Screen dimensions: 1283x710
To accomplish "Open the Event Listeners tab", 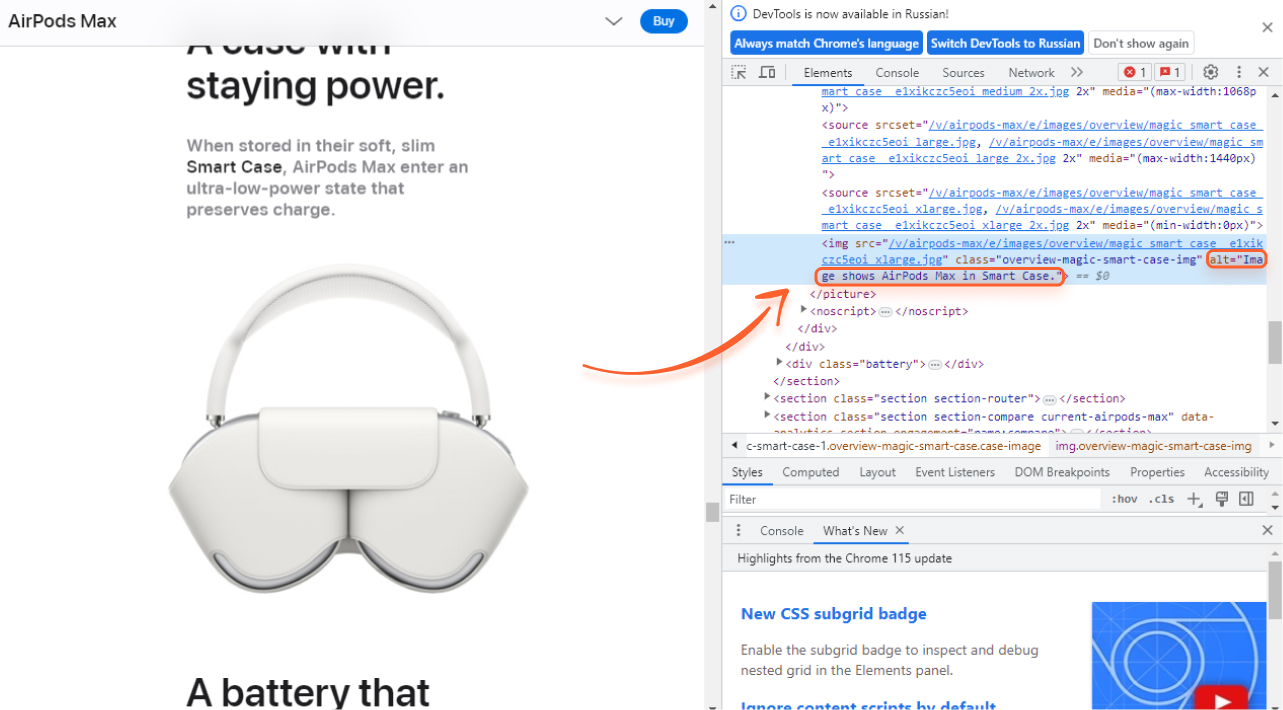I will coord(955,472).
